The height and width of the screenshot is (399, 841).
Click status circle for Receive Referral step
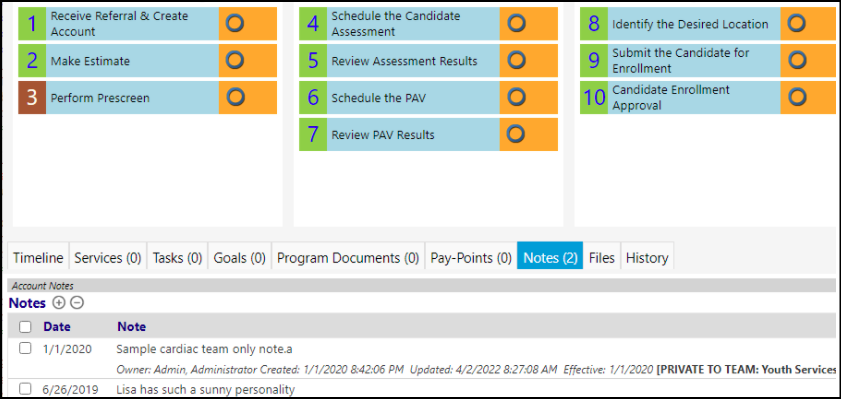coord(235,23)
